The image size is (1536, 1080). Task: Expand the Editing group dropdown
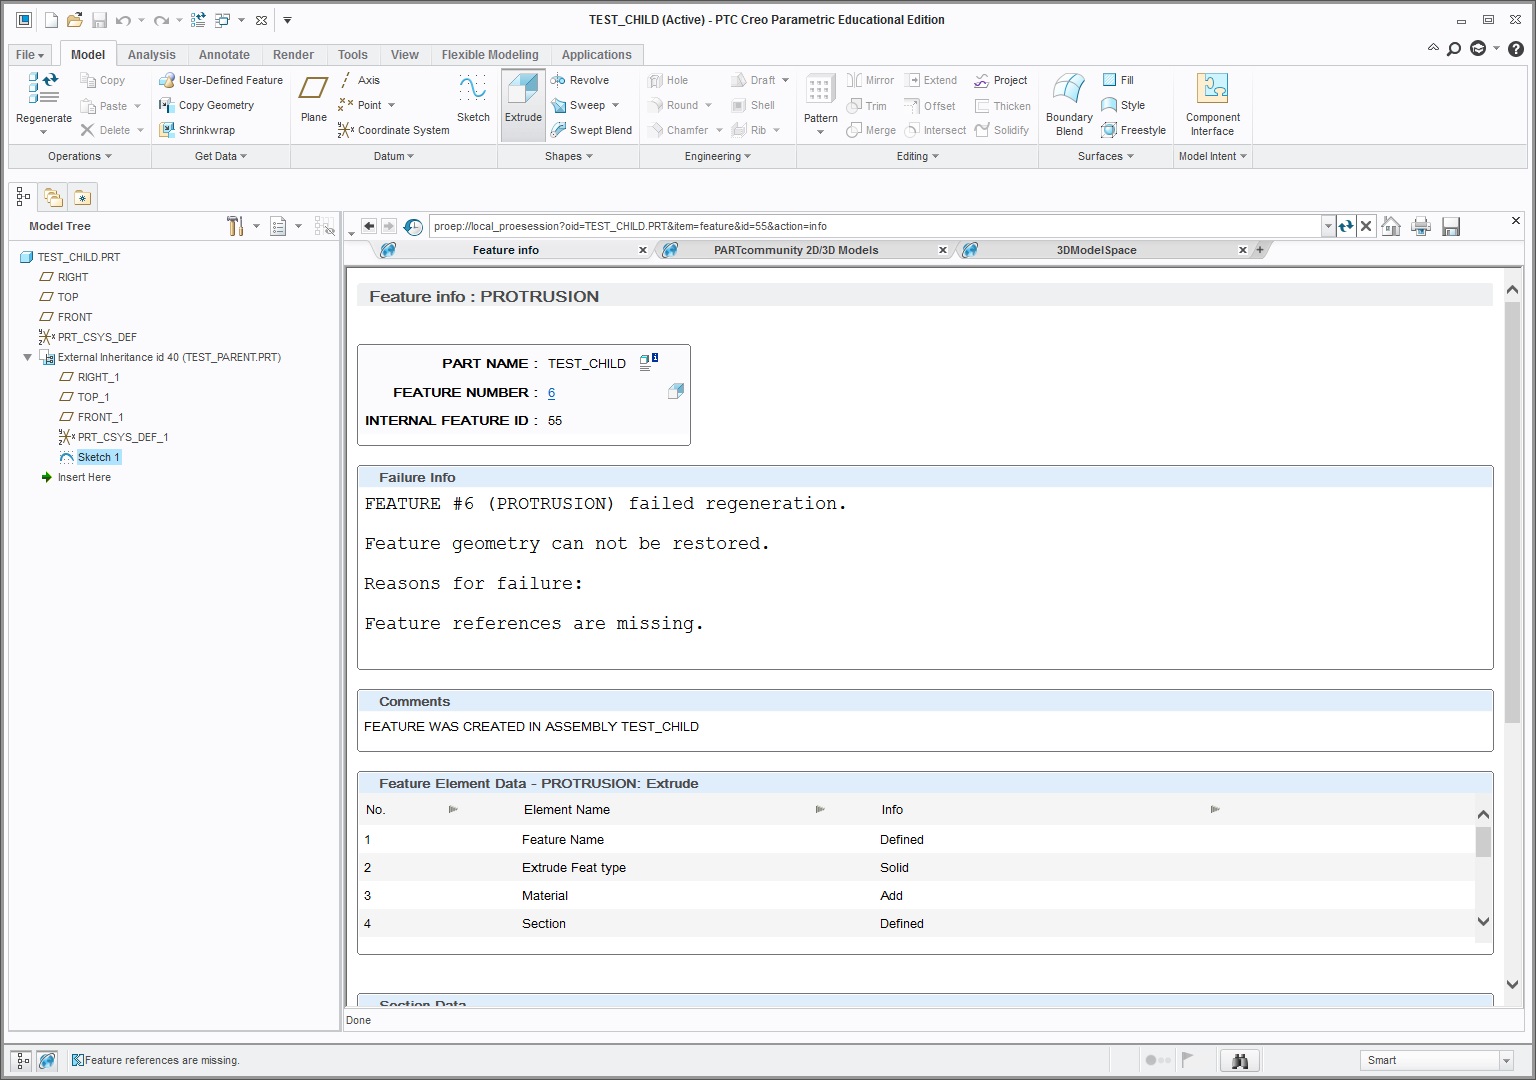pyautogui.click(x=918, y=156)
